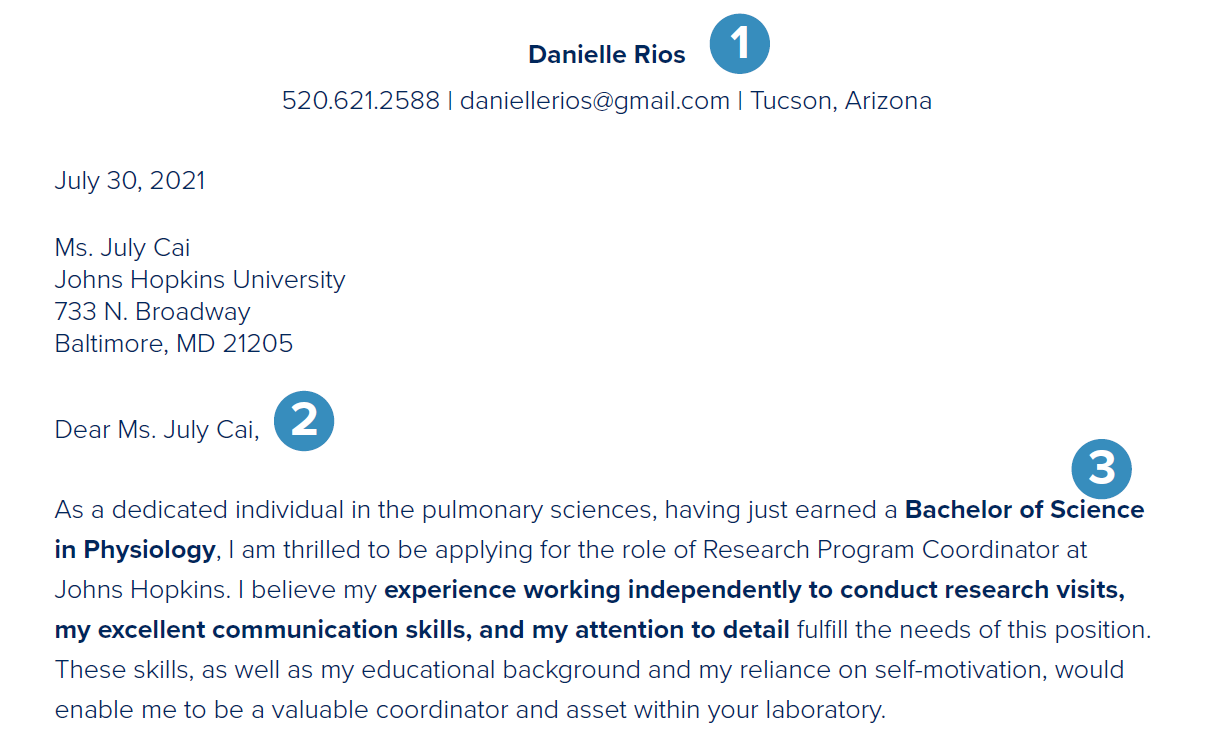Click the 733 N. Broadway street line
1216x731 pixels.
[x=153, y=312]
